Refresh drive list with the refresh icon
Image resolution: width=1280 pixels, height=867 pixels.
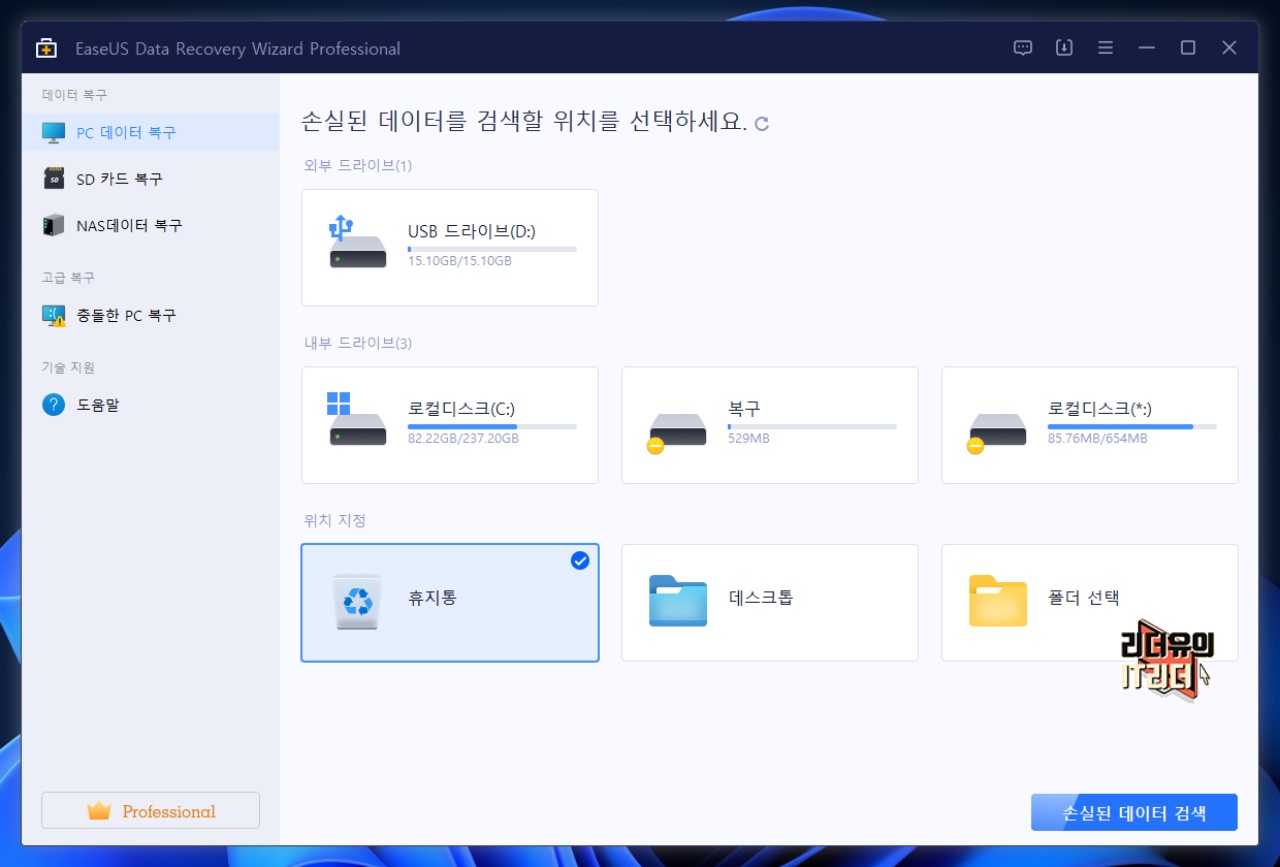pyautogui.click(x=762, y=124)
